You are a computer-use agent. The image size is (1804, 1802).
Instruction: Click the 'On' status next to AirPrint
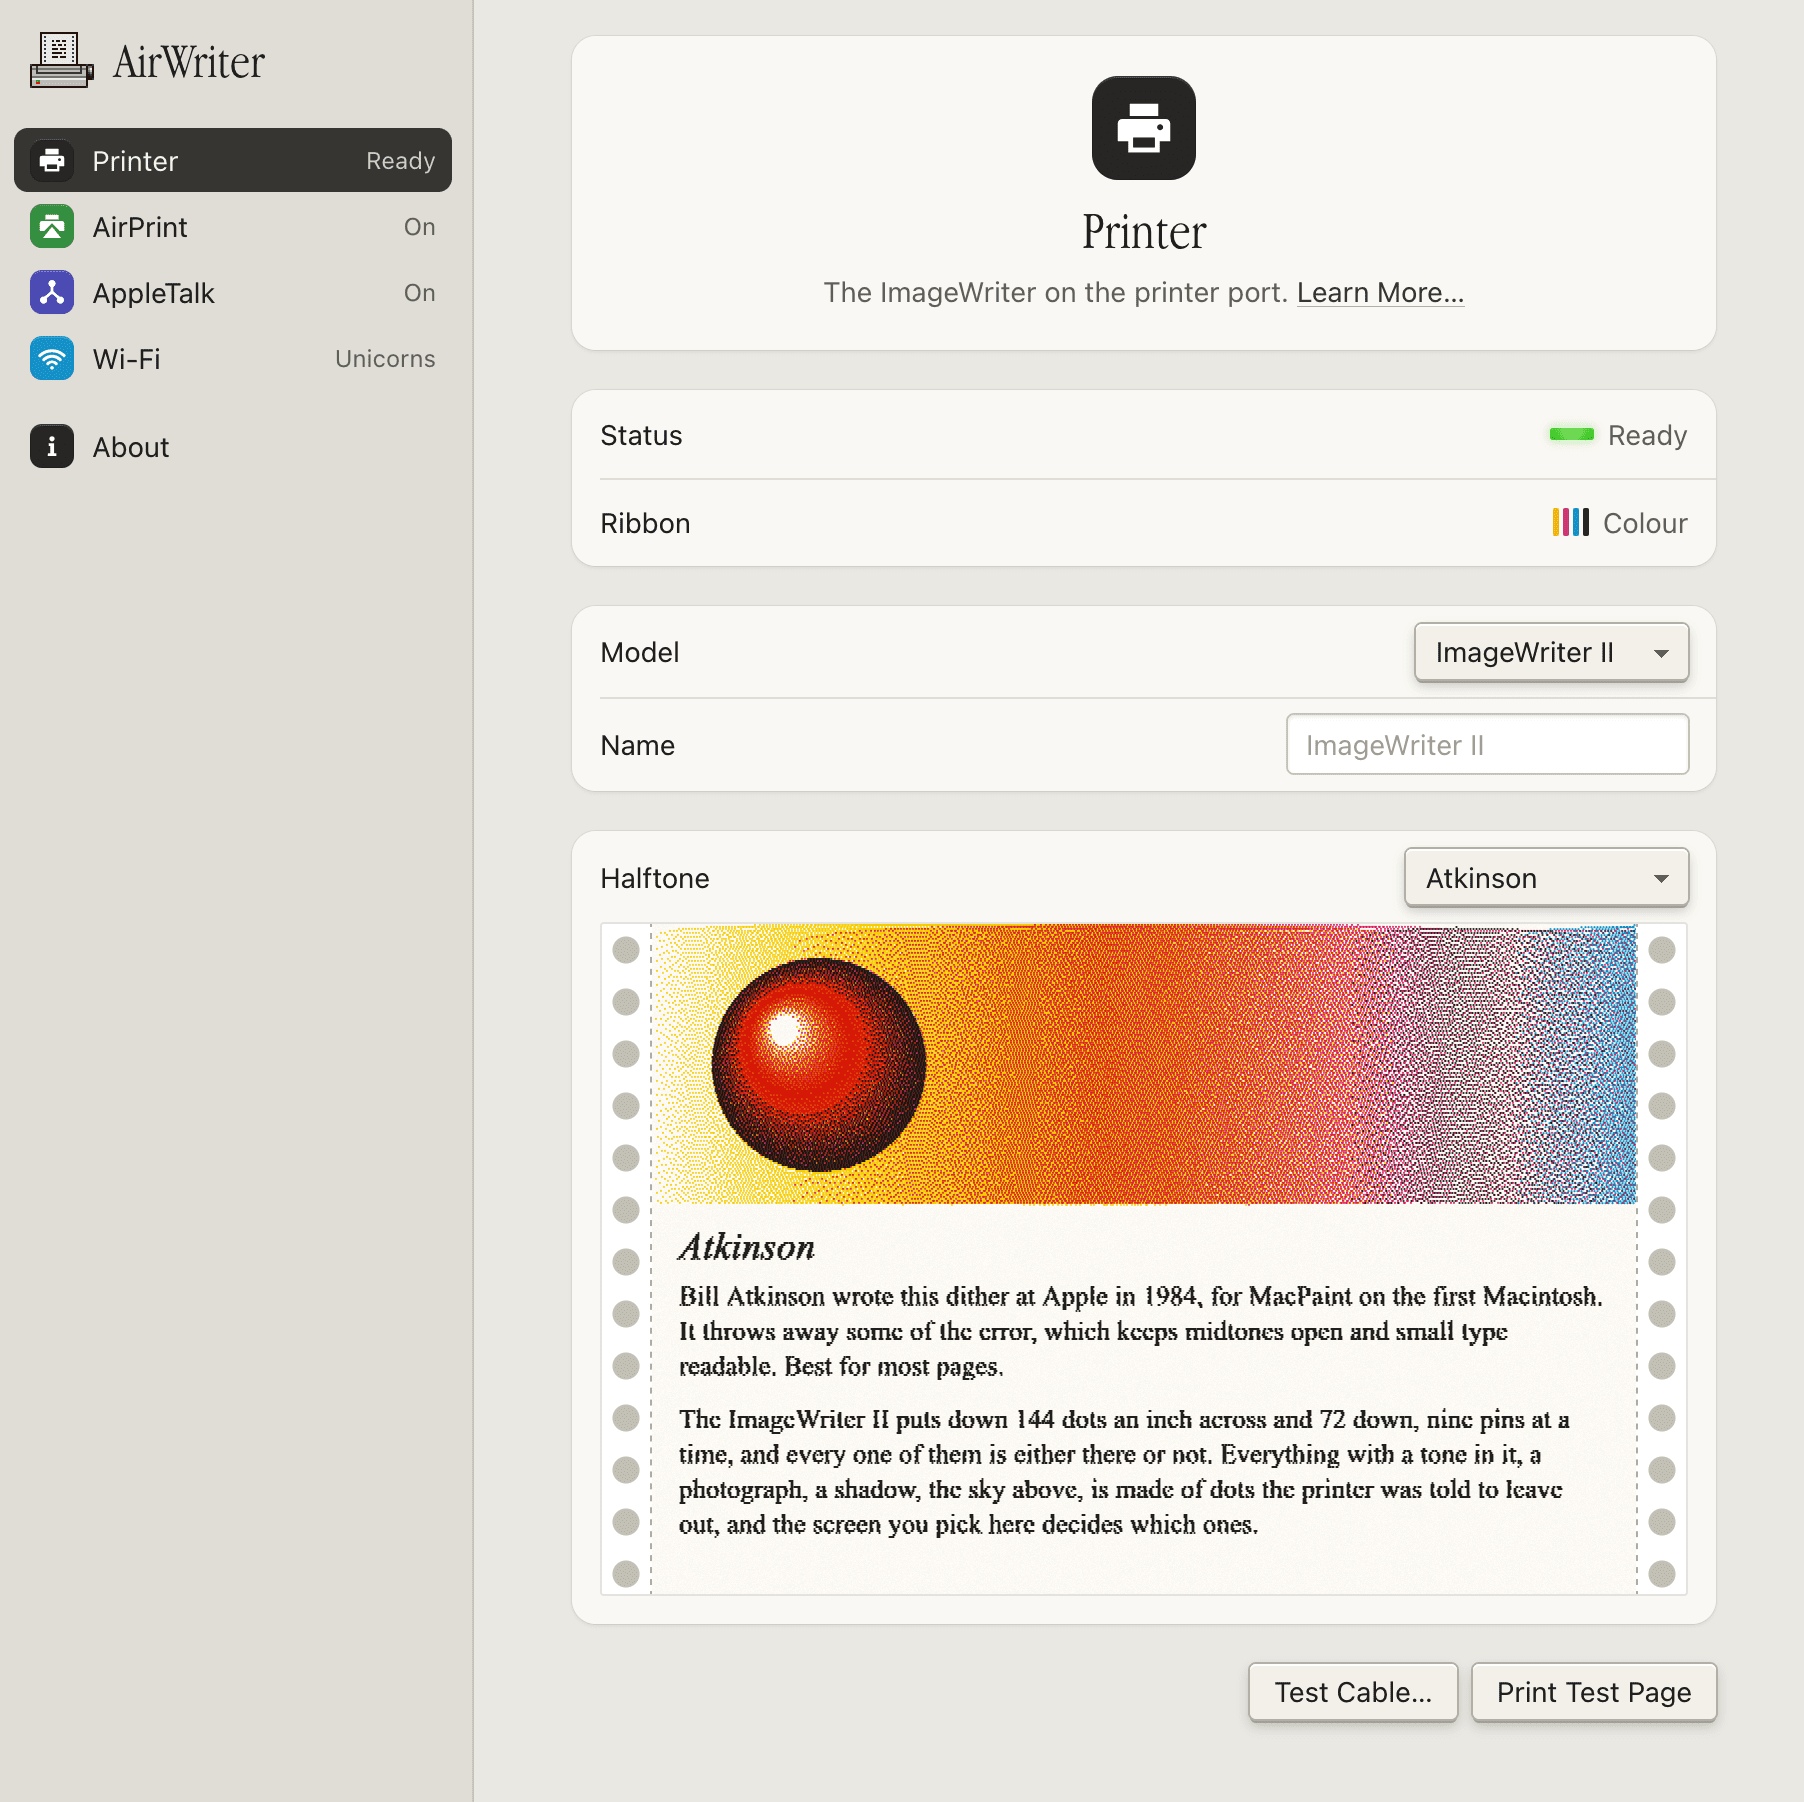pyautogui.click(x=419, y=227)
